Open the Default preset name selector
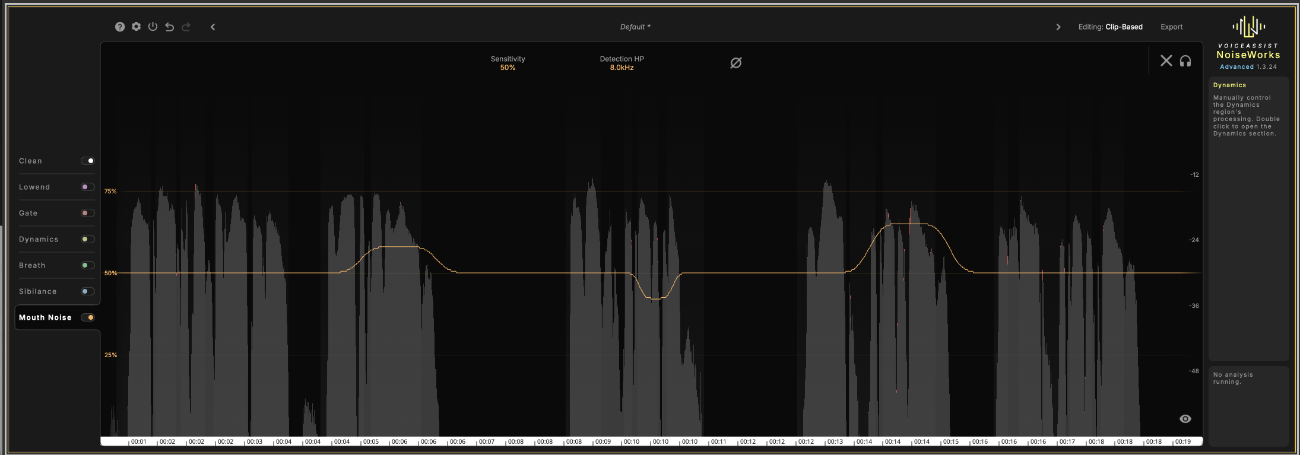The height and width of the screenshot is (455, 1300). [x=635, y=27]
